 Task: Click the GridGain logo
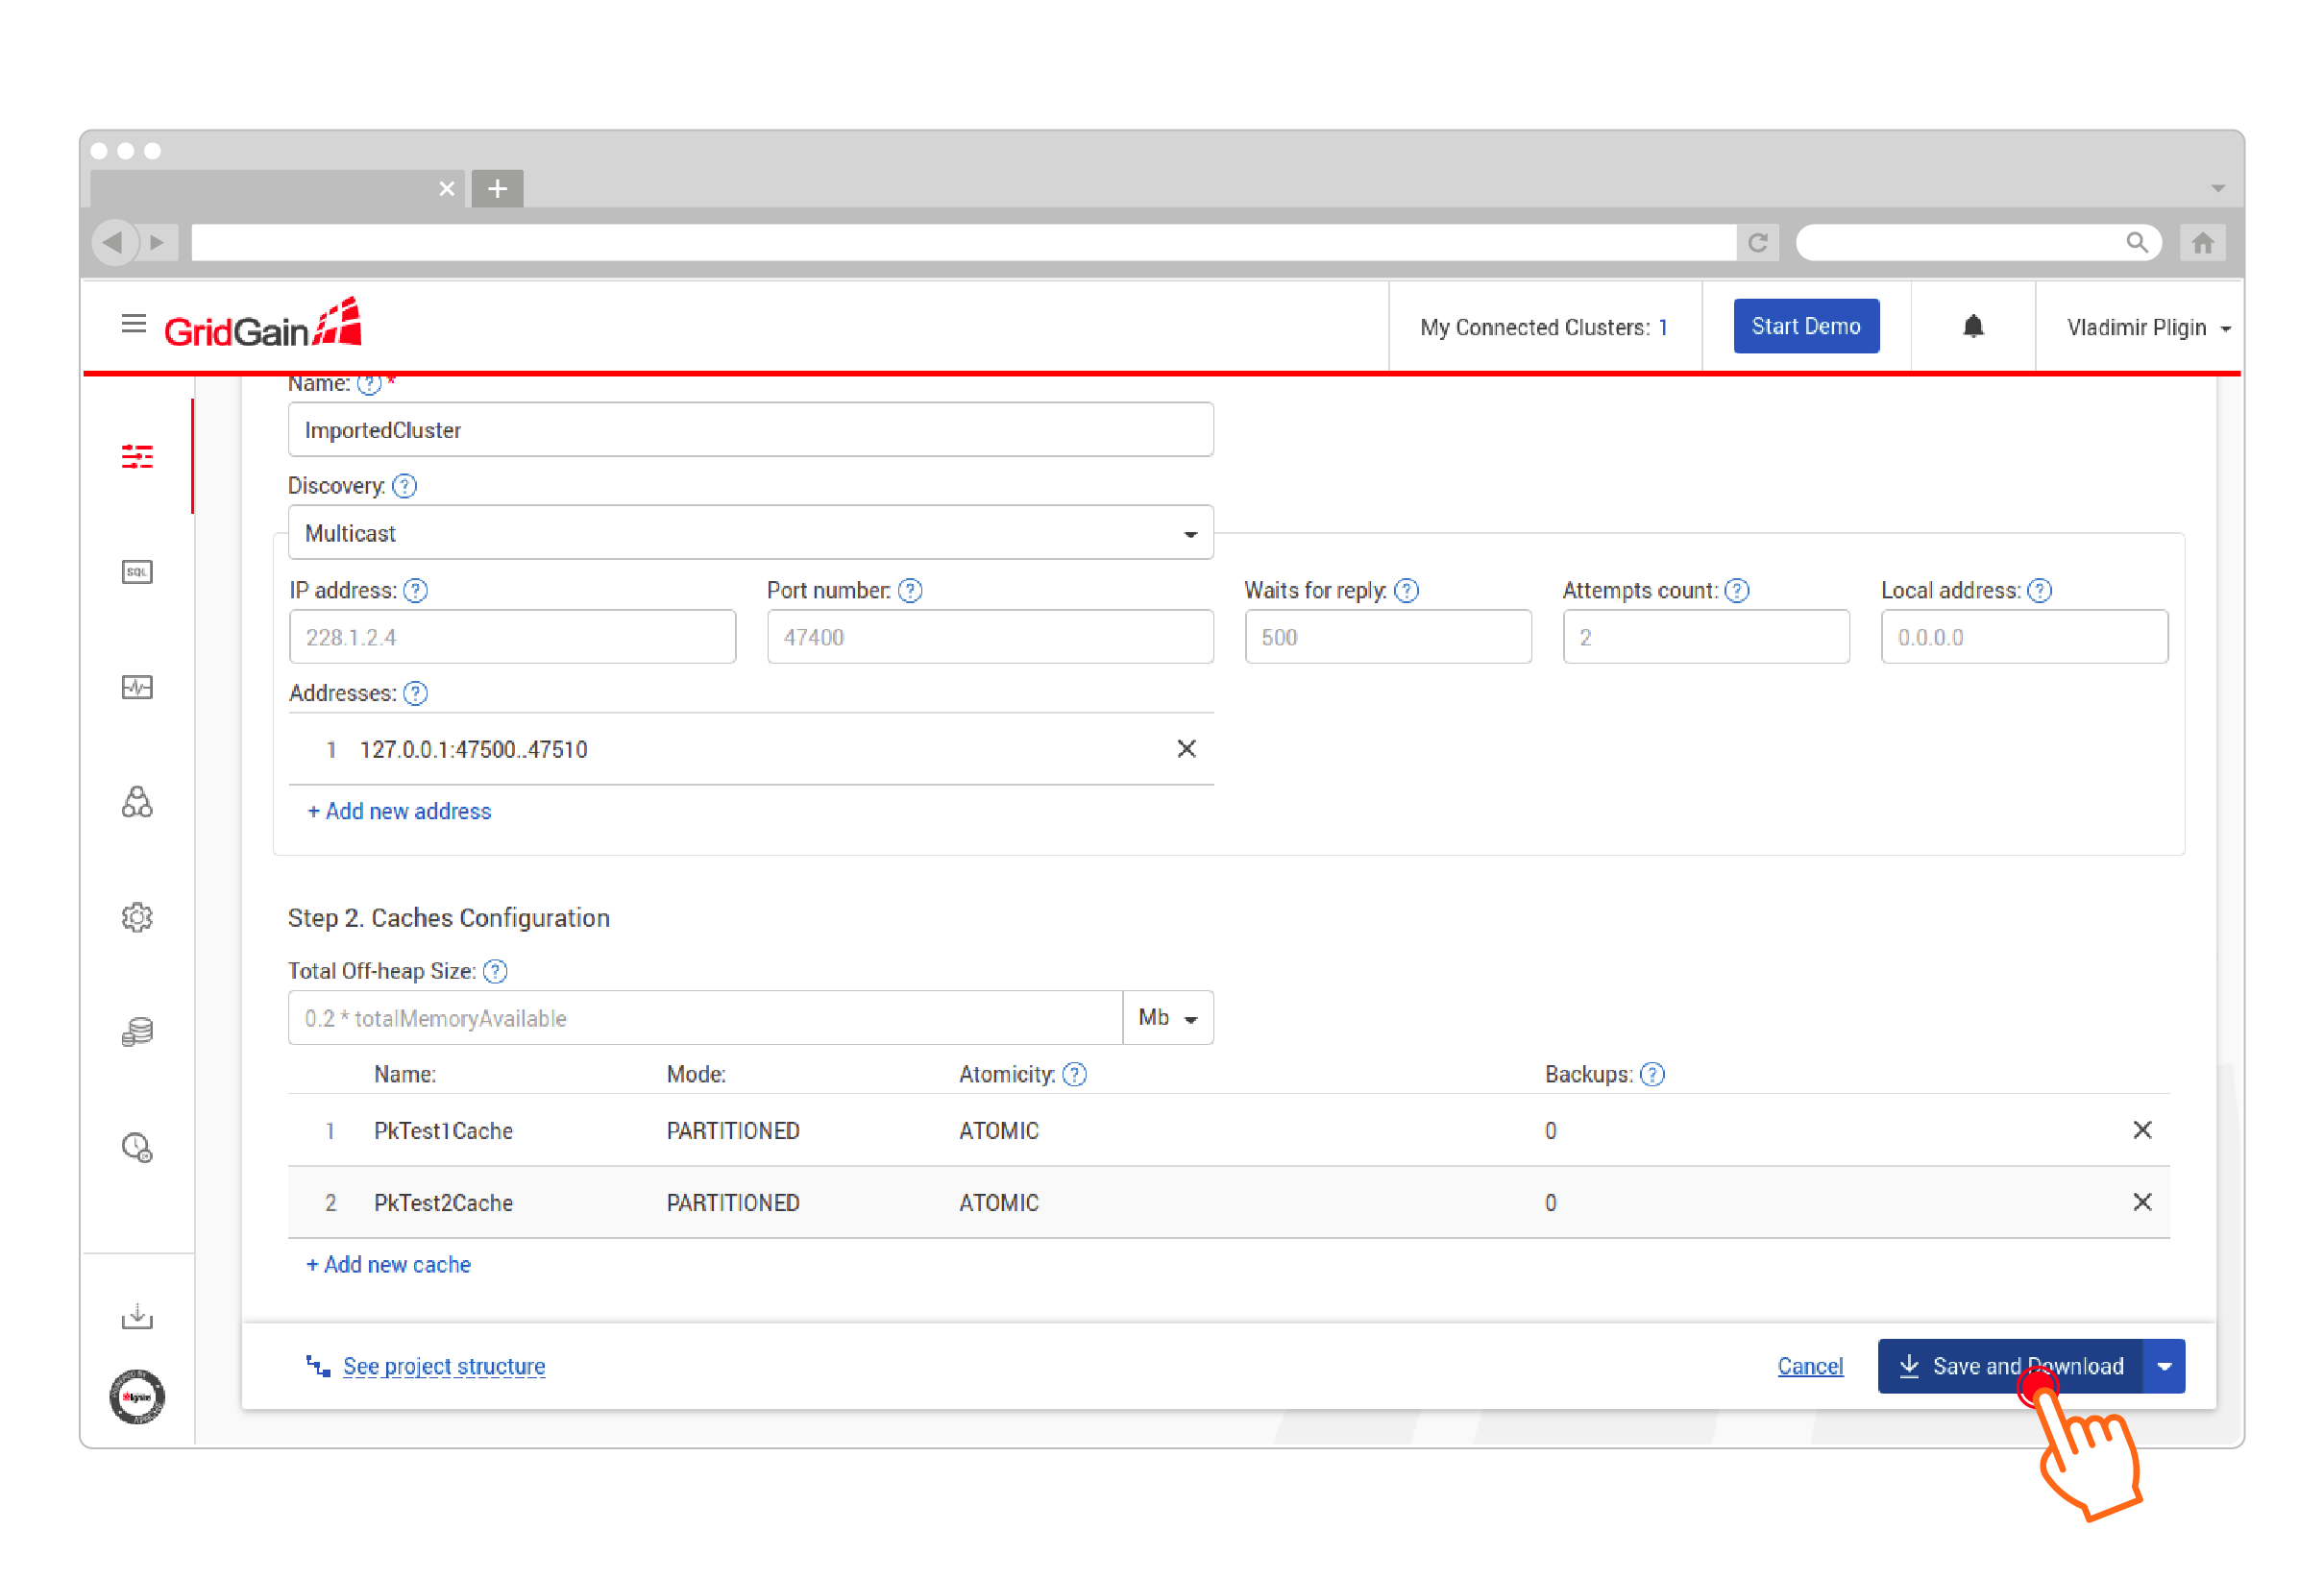[262, 324]
